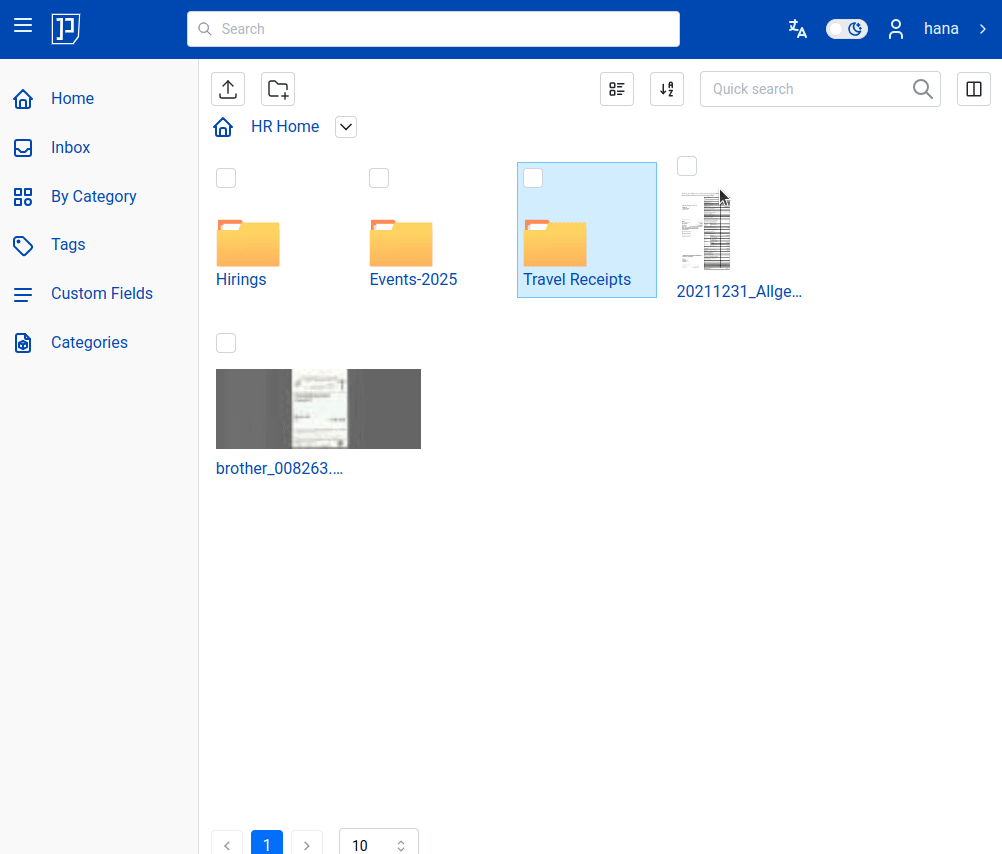Image resolution: width=1002 pixels, height=854 pixels.
Task: Click the new folder icon
Action: [278, 89]
